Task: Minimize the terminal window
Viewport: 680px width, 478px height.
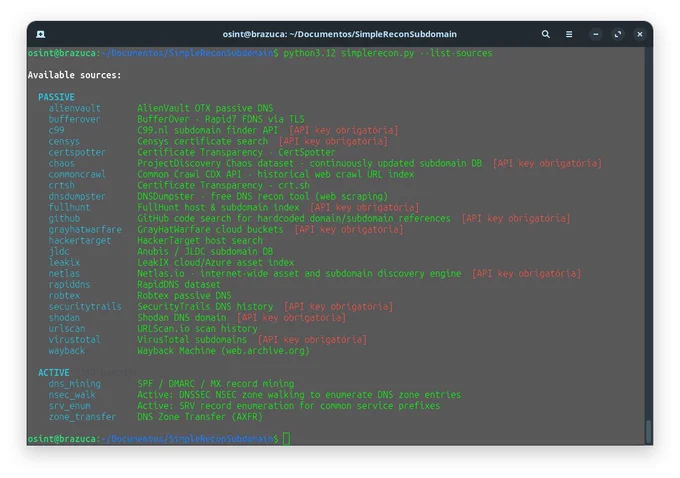Action: 596,34
